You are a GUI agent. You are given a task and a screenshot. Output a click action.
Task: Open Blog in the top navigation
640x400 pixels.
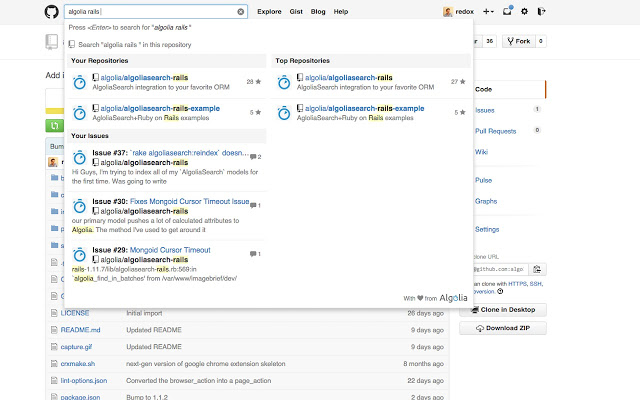pos(318,12)
